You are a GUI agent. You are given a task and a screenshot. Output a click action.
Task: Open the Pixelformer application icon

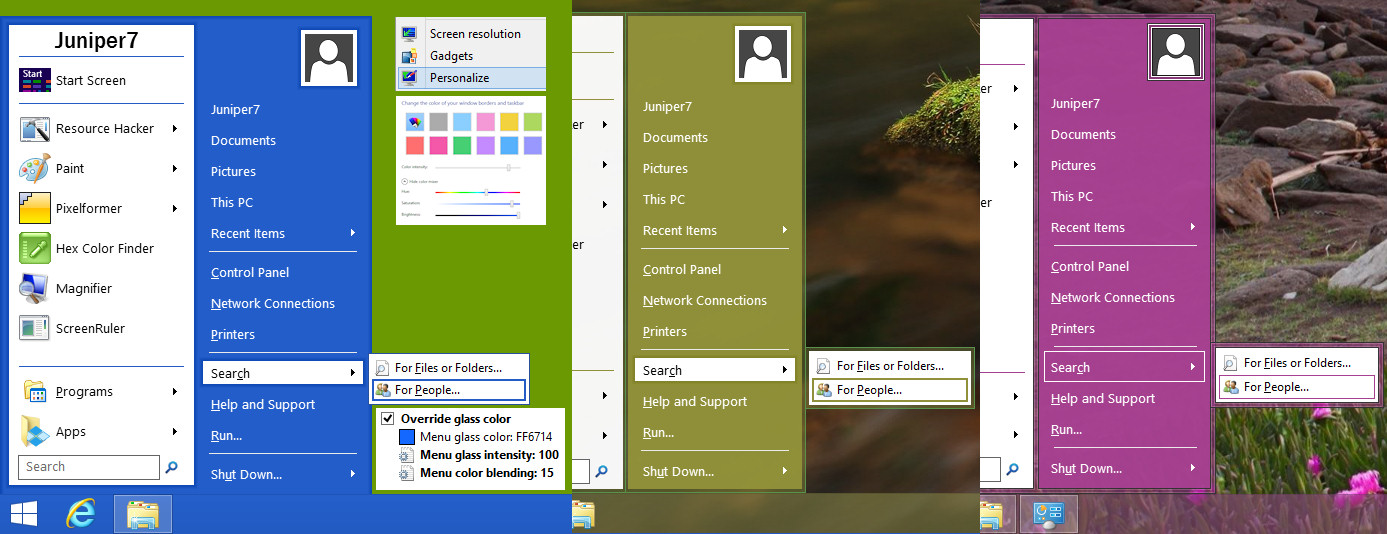[35, 209]
